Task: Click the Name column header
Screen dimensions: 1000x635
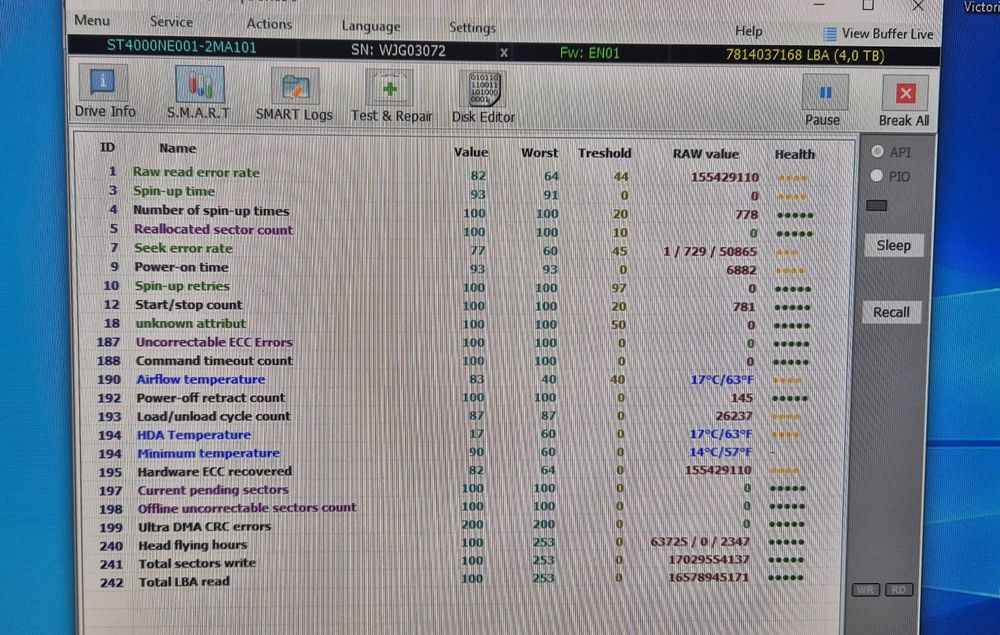Action: coord(177,148)
